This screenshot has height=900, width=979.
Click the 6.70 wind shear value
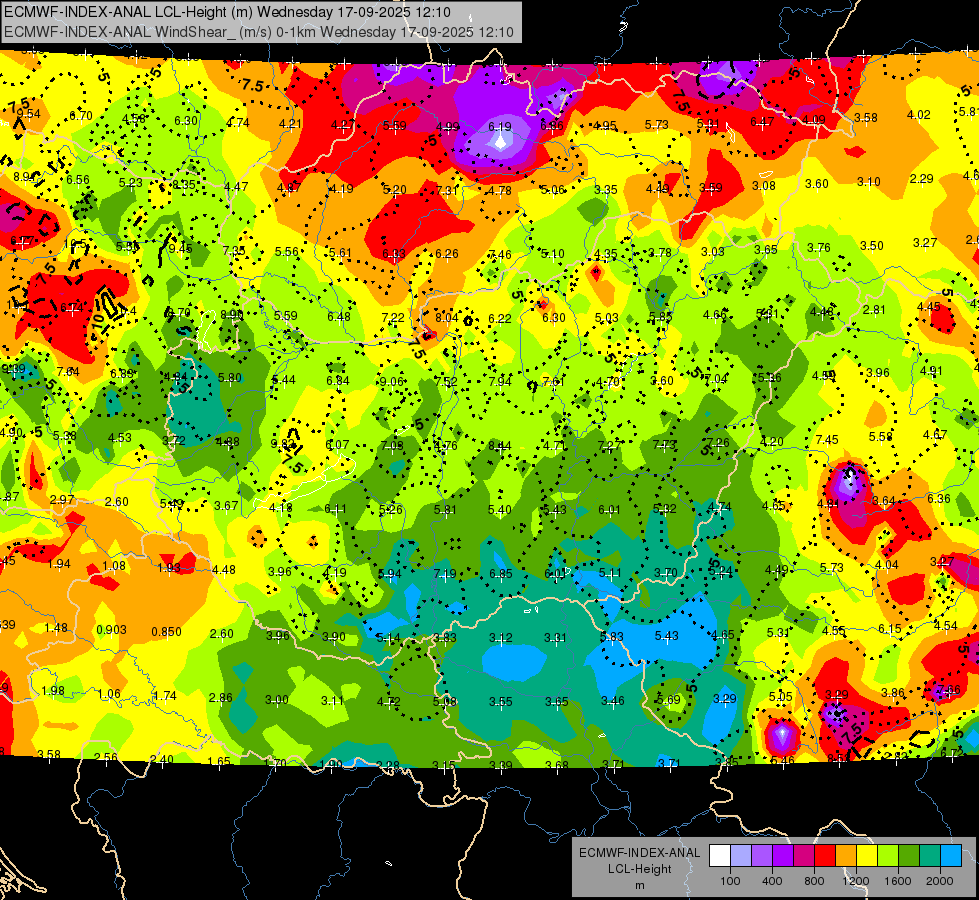81,116
